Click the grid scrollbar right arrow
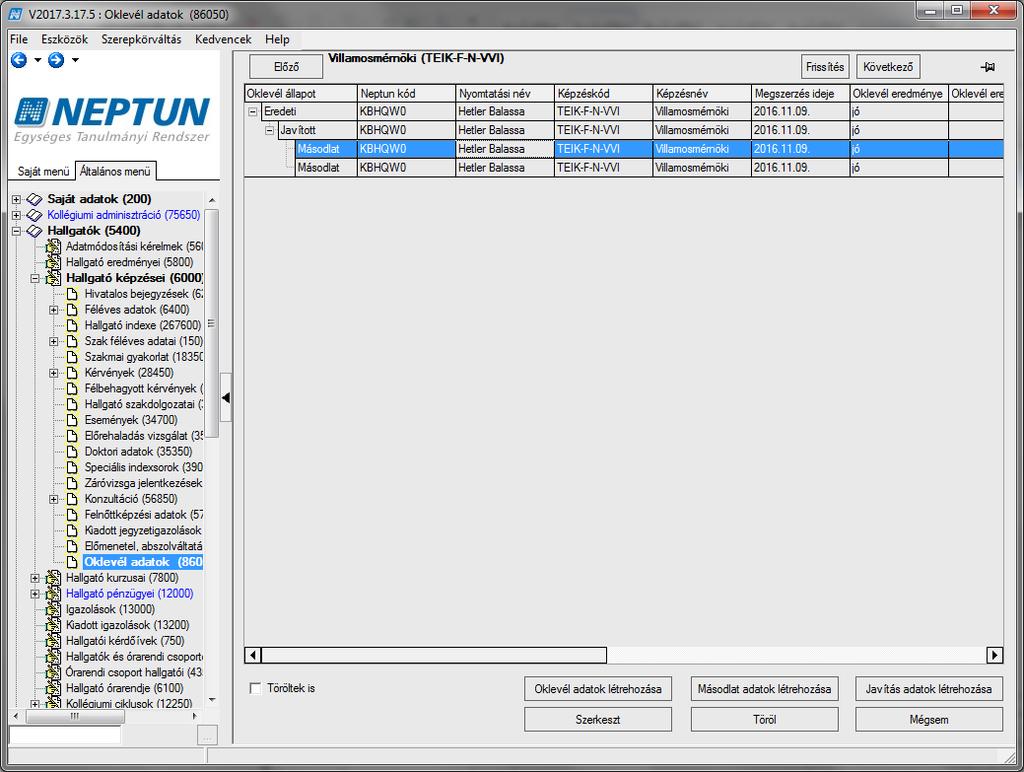 tap(995, 654)
